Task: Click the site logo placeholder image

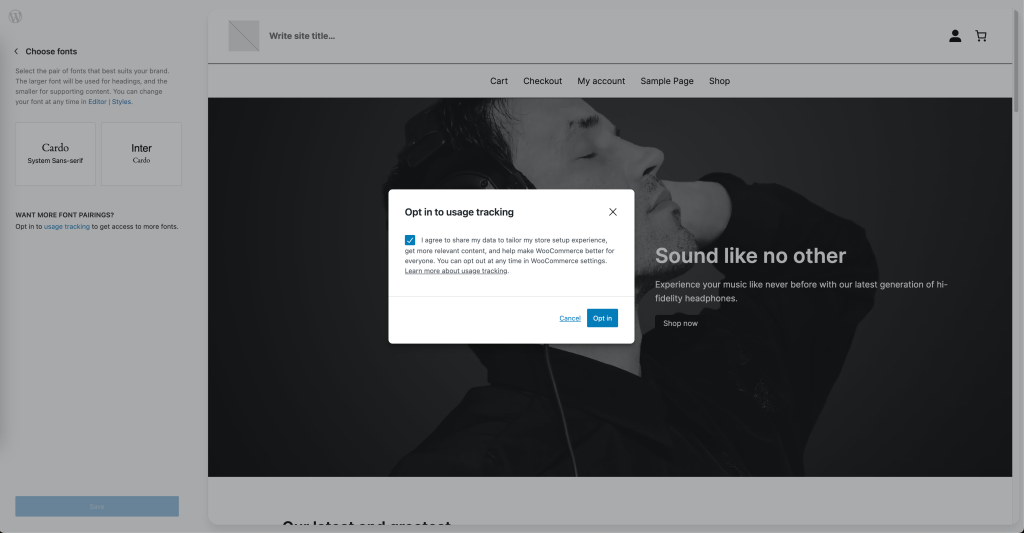Action: pos(243,36)
